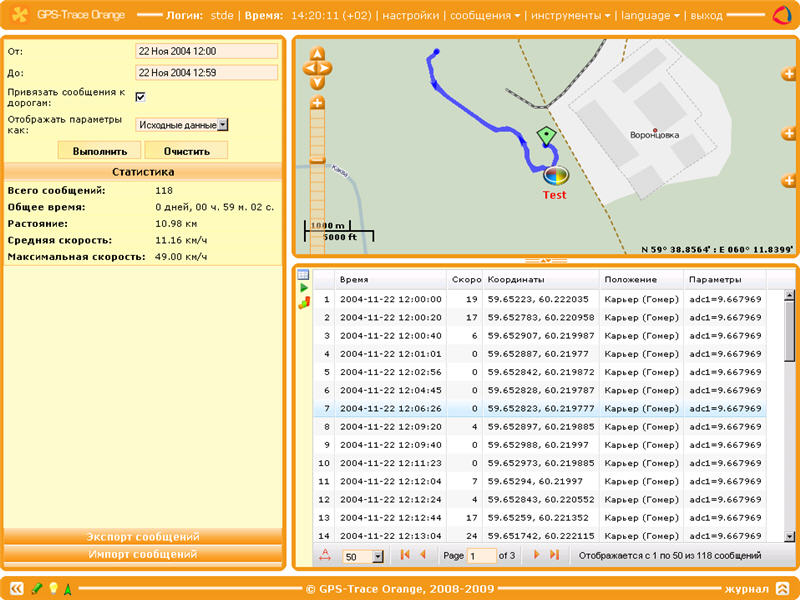Viewport: 800px width, 600px height.
Task: Open the Экспорт сообщений section
Action: (143, 537)
